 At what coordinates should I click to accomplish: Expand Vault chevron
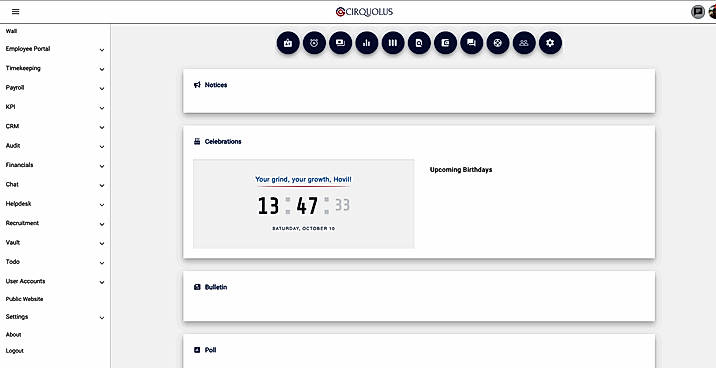tap(102, 244)
